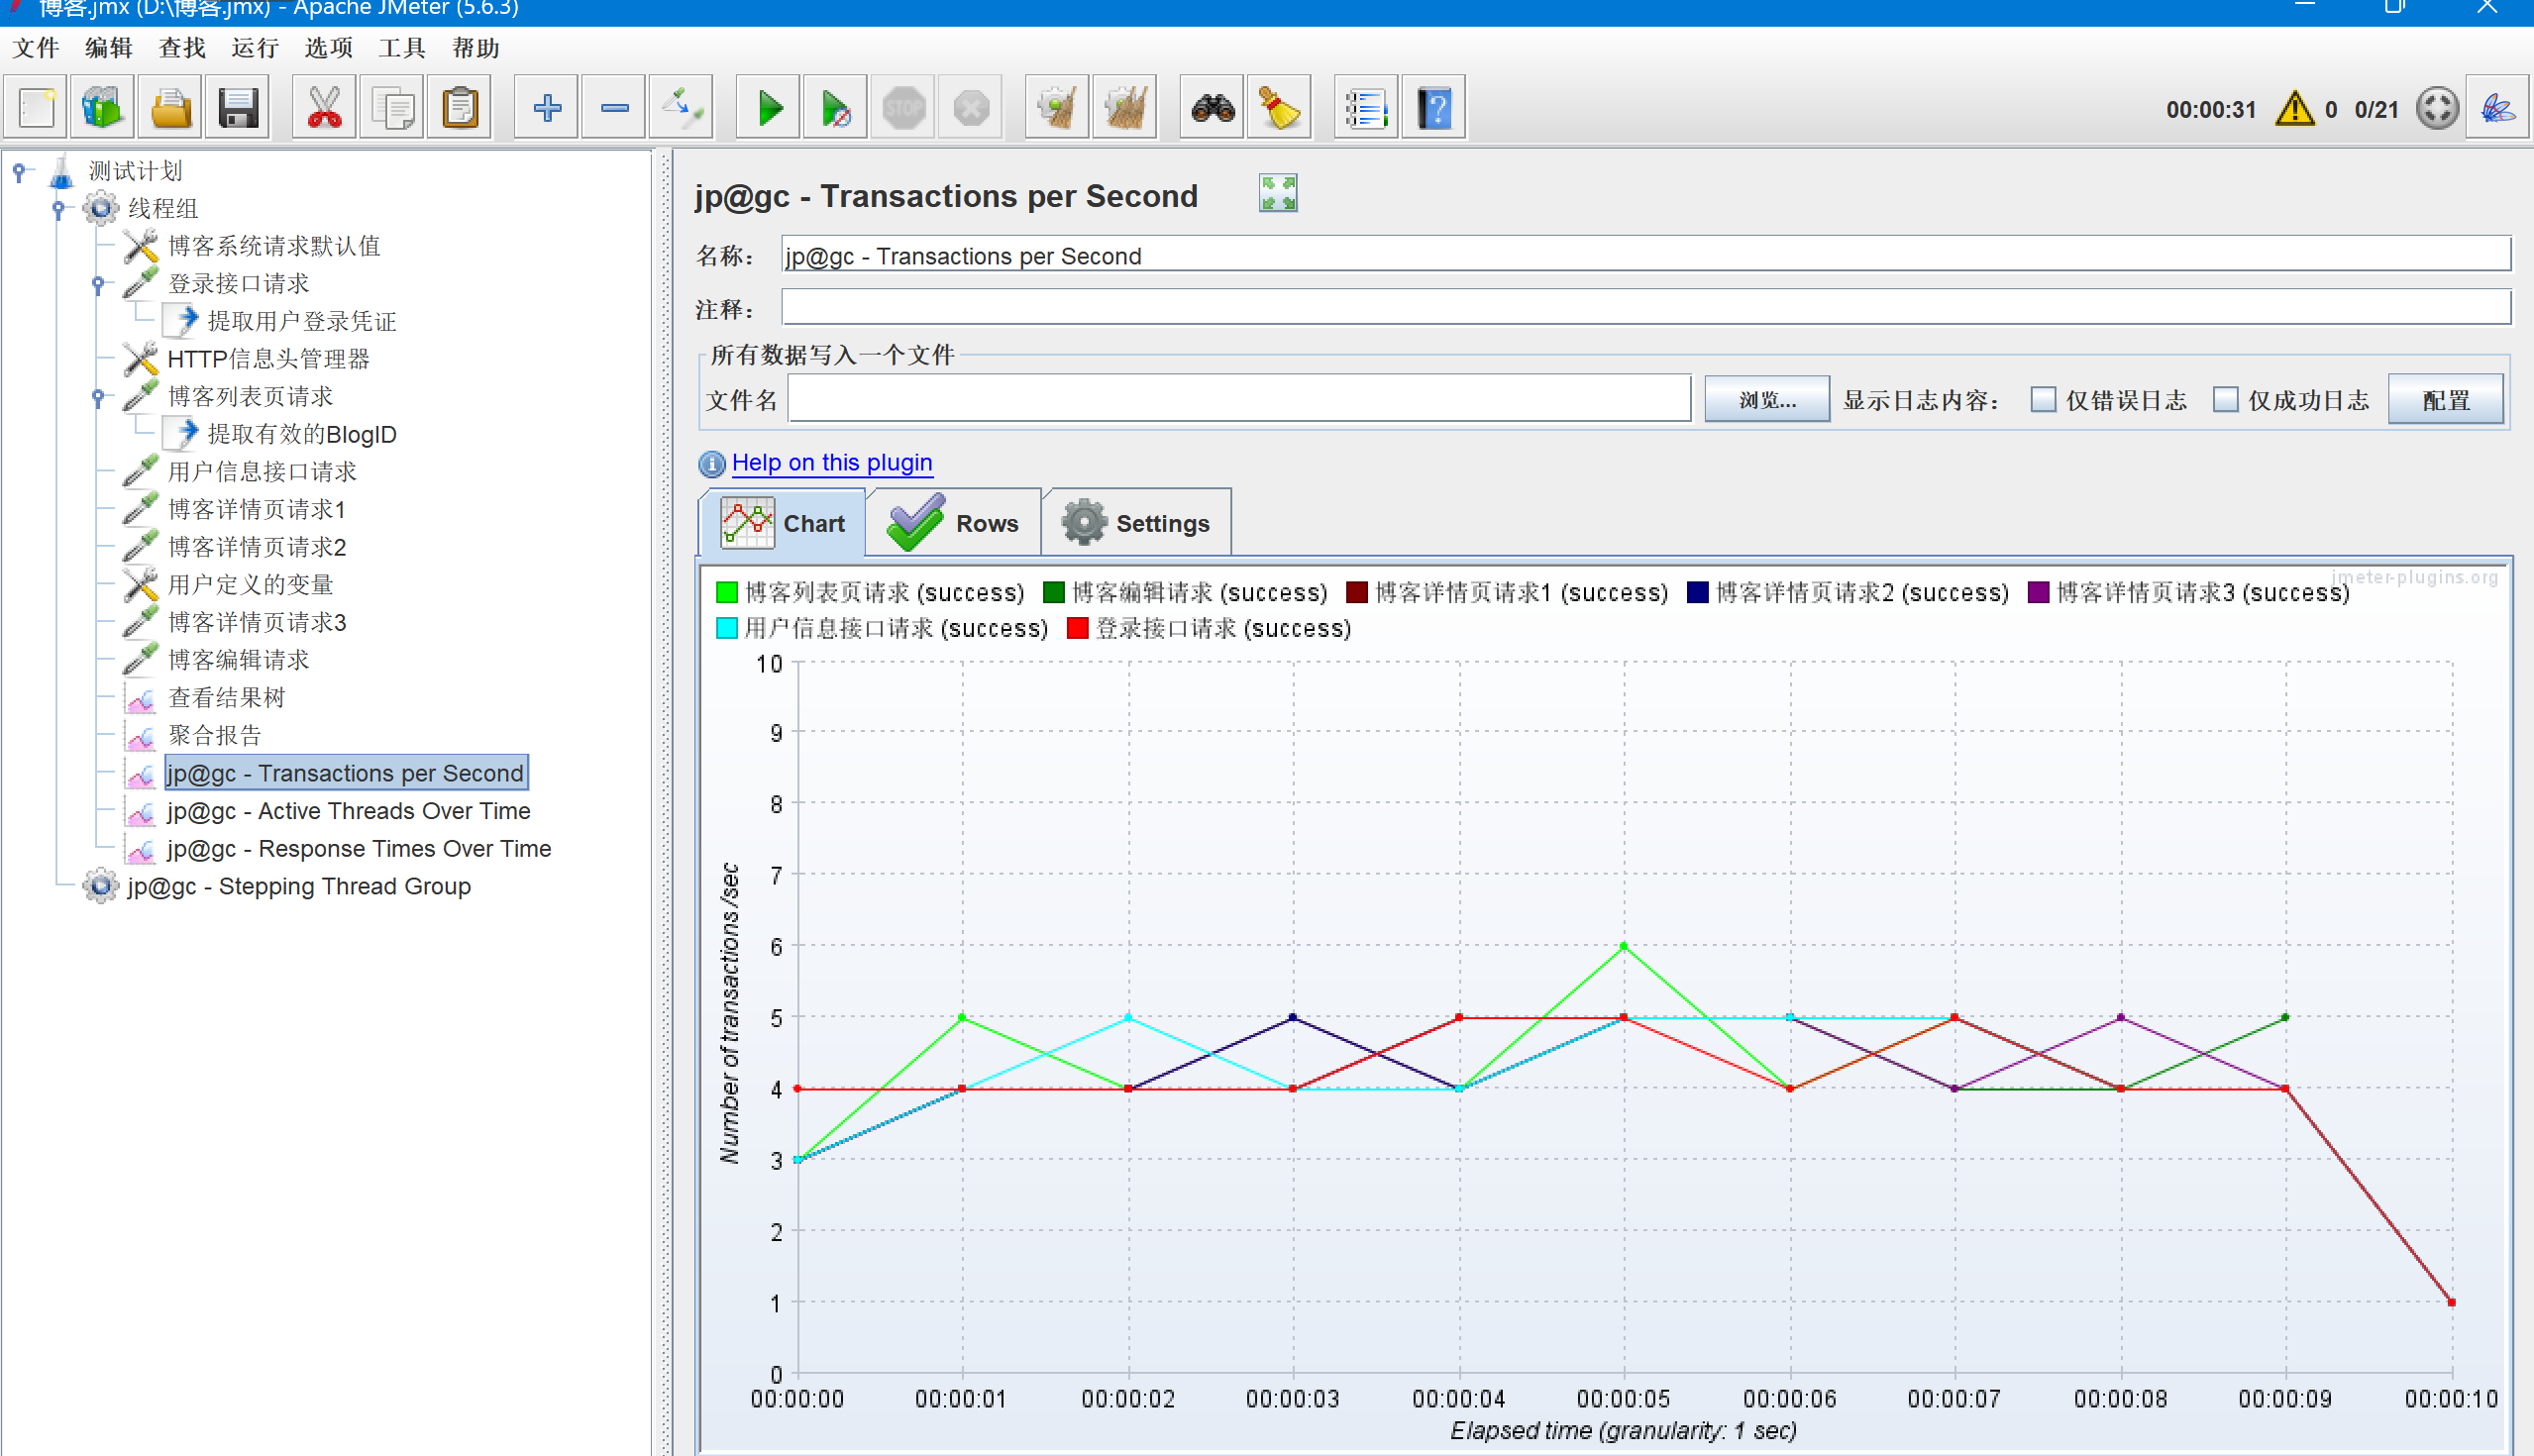Open the 运行 menu
Viewport: 2534px width, 1456px height.
[254, 48]
